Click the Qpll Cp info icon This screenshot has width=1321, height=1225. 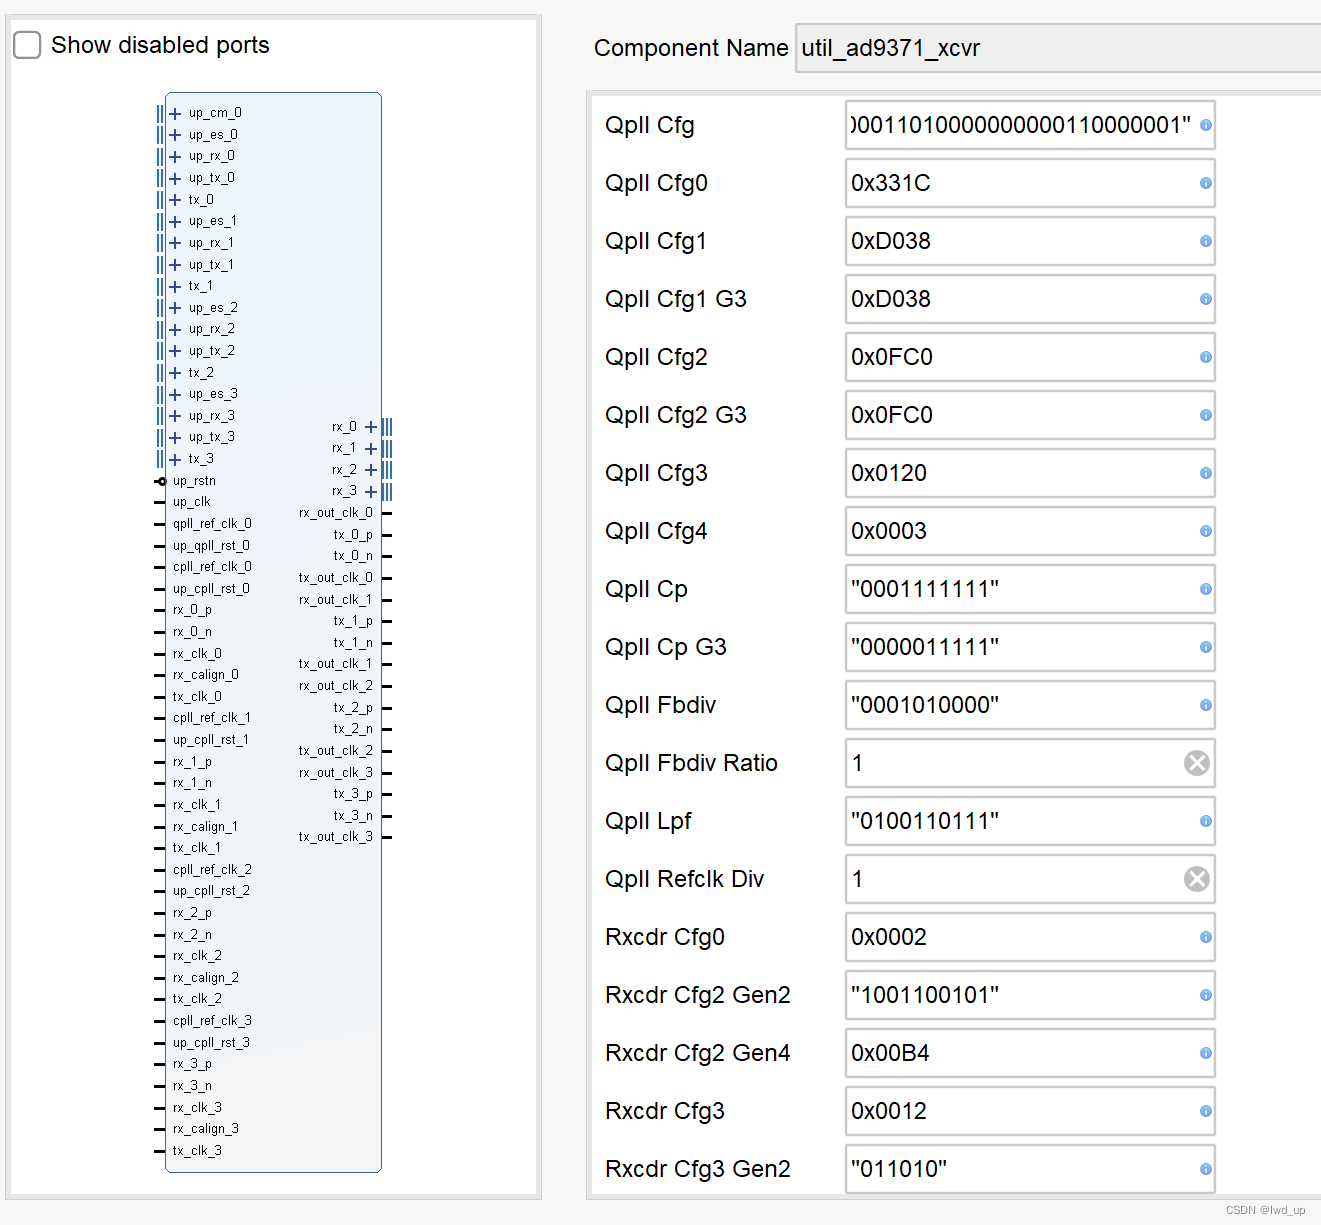[1206, 589]
